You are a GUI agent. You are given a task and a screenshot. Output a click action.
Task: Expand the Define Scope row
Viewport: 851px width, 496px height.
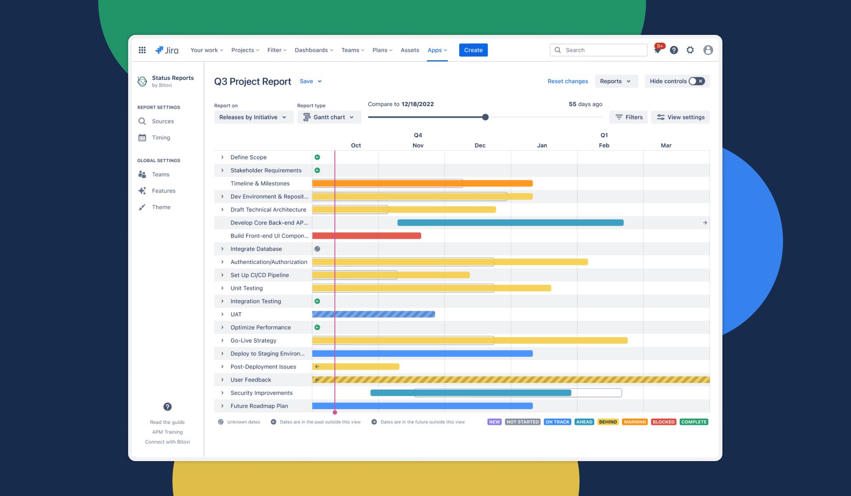point(222,157)
